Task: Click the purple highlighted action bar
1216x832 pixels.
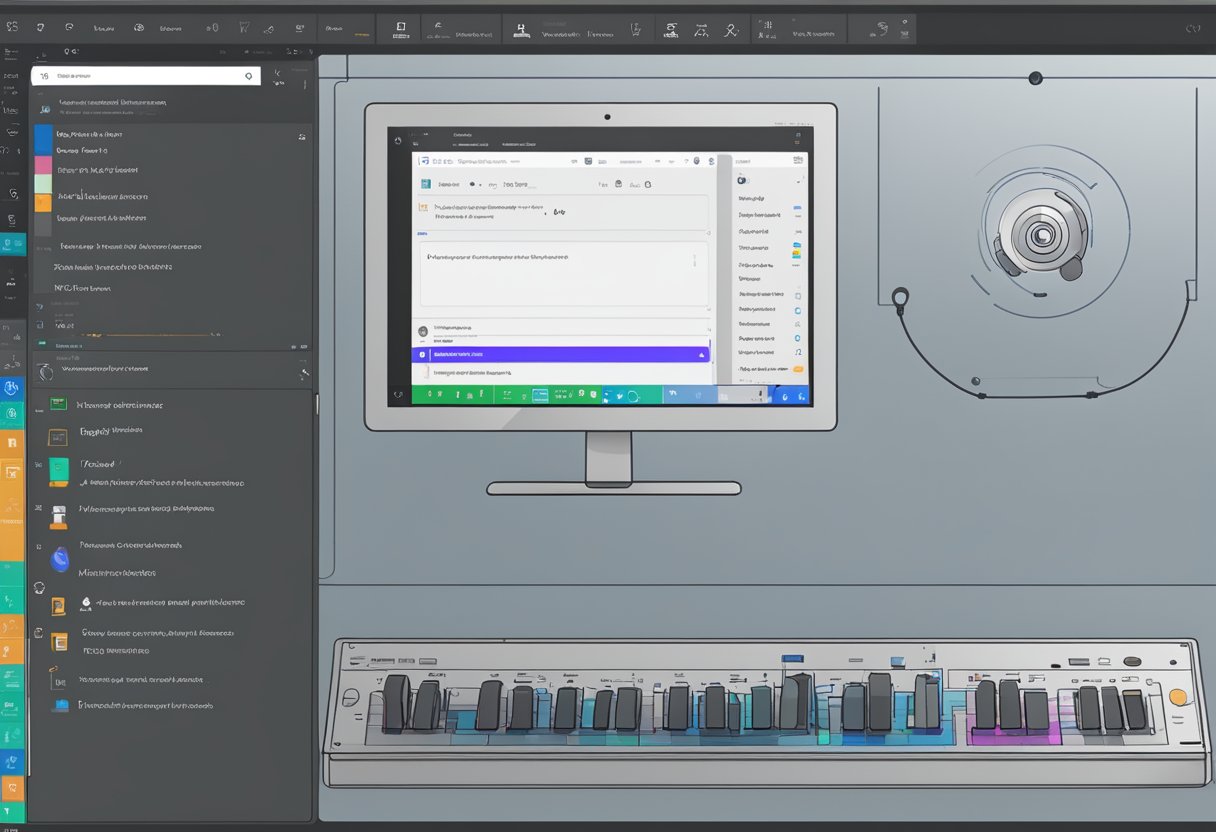Action: 561,354
